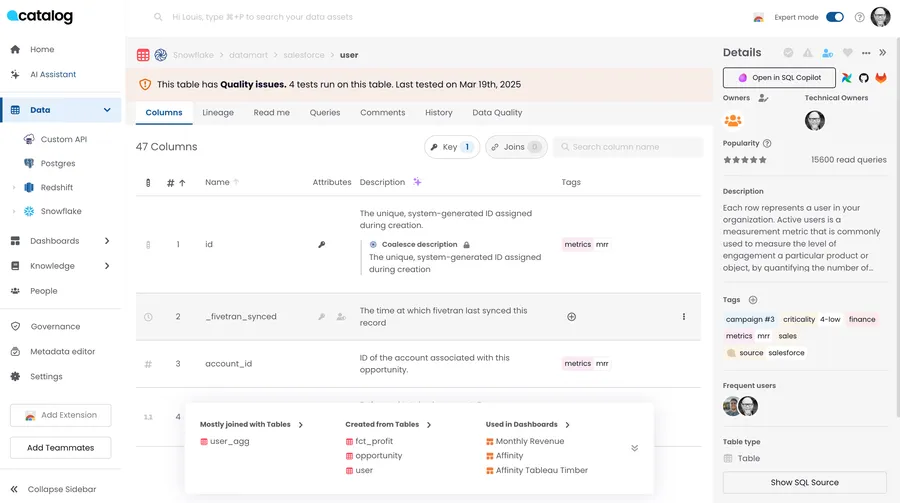Switch to the Lineage tab
The width and height of the screenshot is (900, 503).
(218, 113)
